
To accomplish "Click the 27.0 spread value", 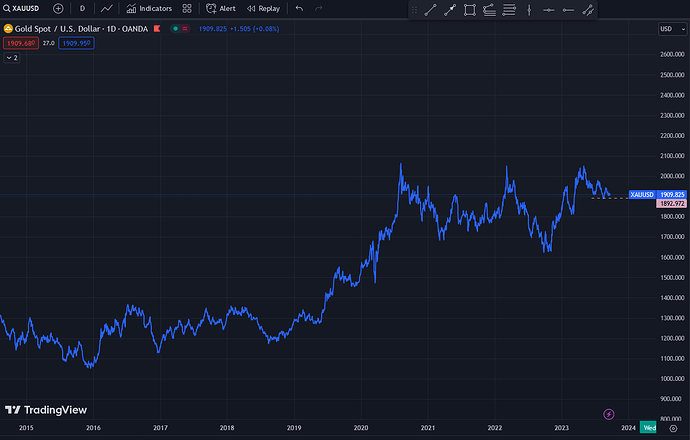I will pyautogui.click(x=49, y=43).
